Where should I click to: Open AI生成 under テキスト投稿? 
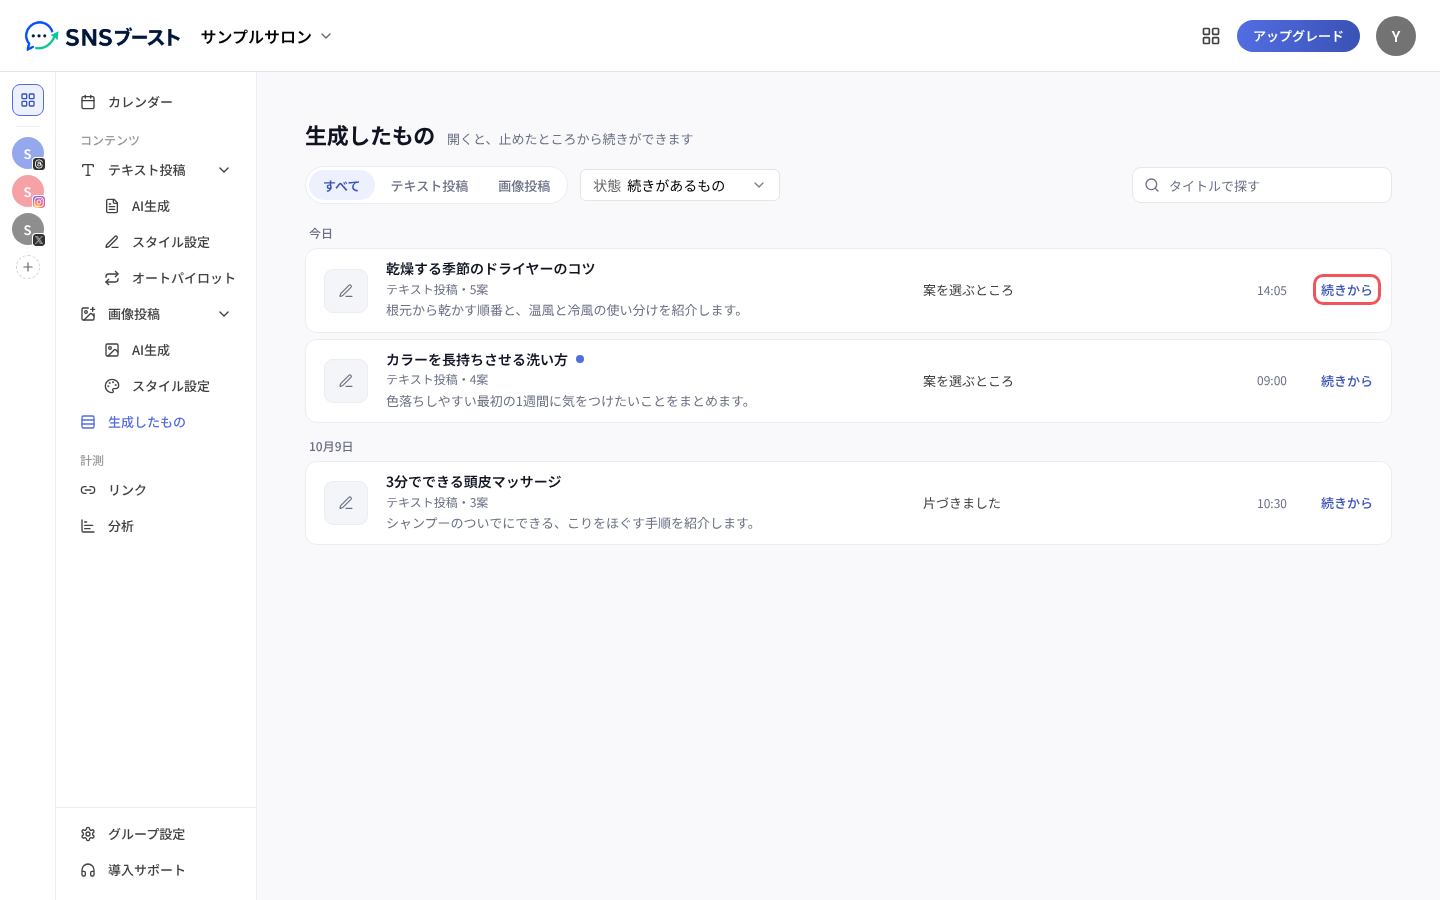click(168, 206)
